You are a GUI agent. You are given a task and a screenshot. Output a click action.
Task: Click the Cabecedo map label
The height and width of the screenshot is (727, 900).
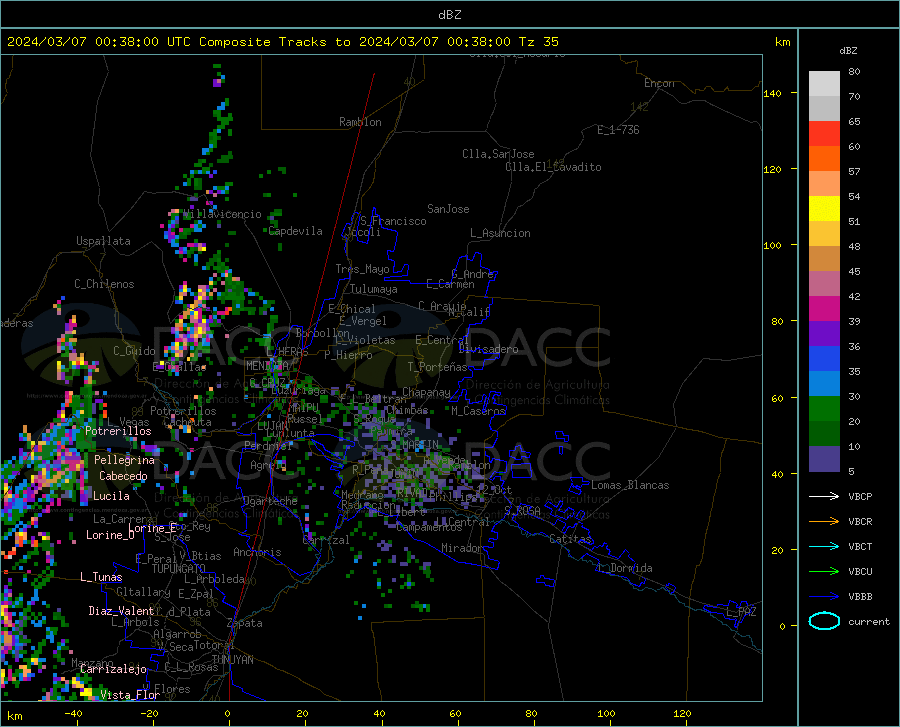[x=123, y=476]
